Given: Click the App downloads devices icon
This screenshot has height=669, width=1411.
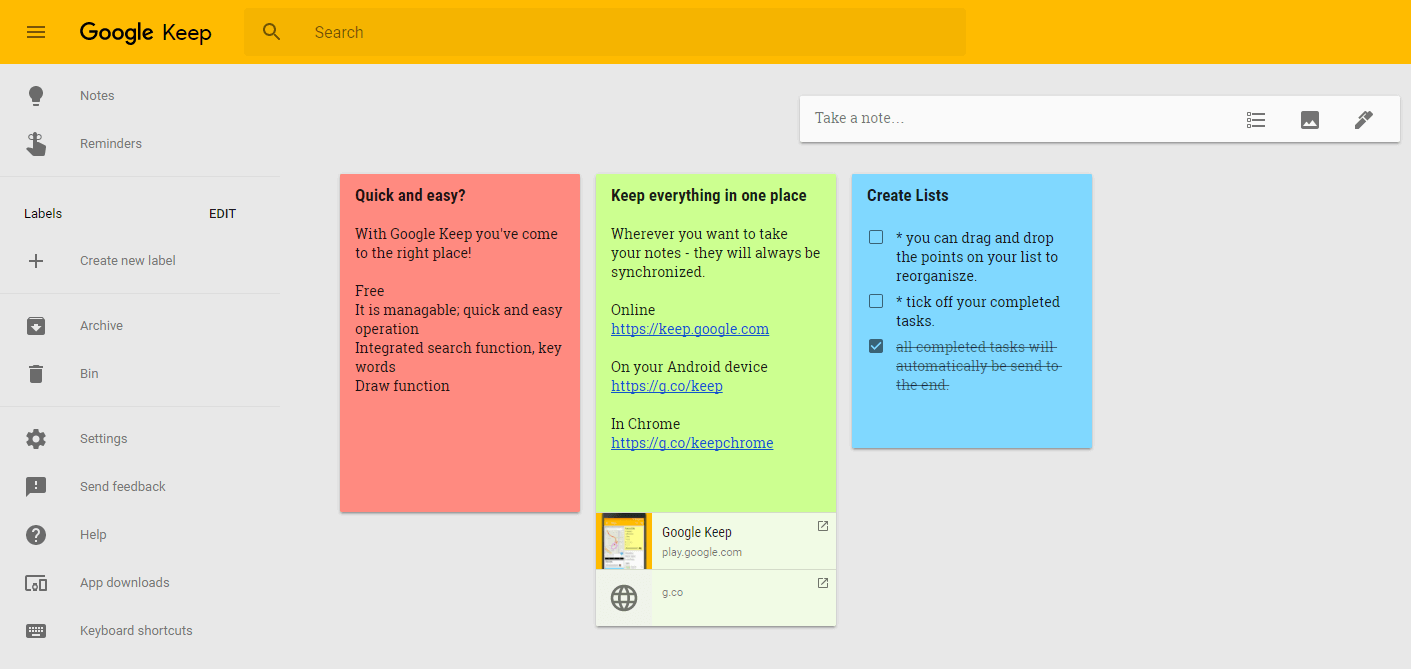Looking at the screenshot, I should click(x=36, y=583).
